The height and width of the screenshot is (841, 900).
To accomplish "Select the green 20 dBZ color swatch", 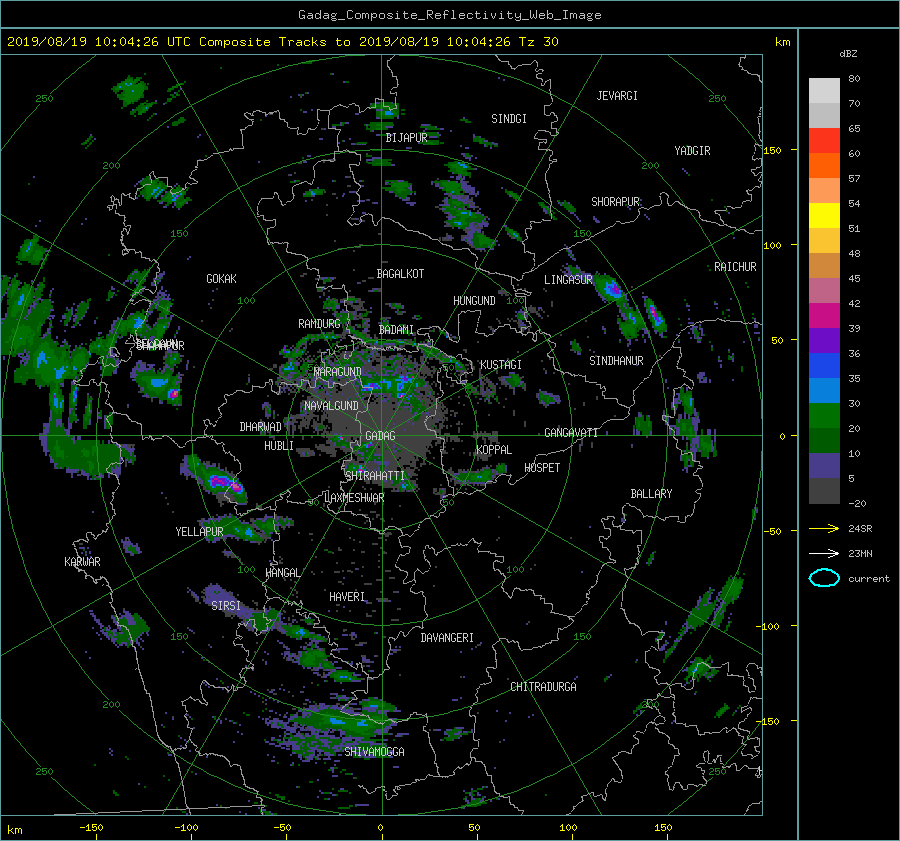I will coord(824,416).
